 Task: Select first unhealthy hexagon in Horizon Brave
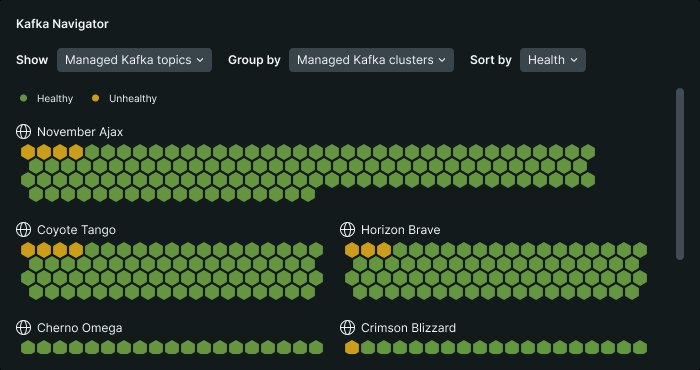352,250
